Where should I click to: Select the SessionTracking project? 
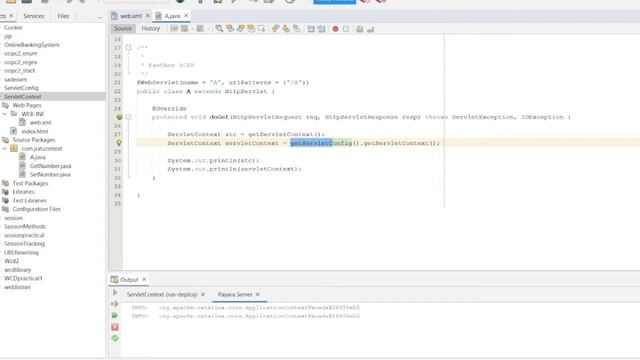pyautogui.click(x=24, y=244)
